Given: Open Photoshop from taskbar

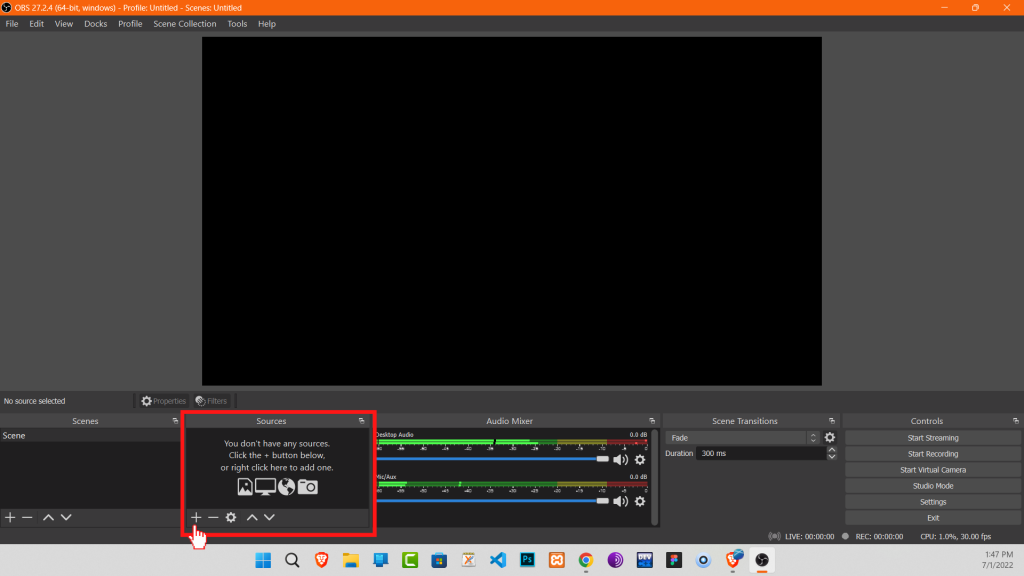Looking at the screenshot, I should (527, 560).
